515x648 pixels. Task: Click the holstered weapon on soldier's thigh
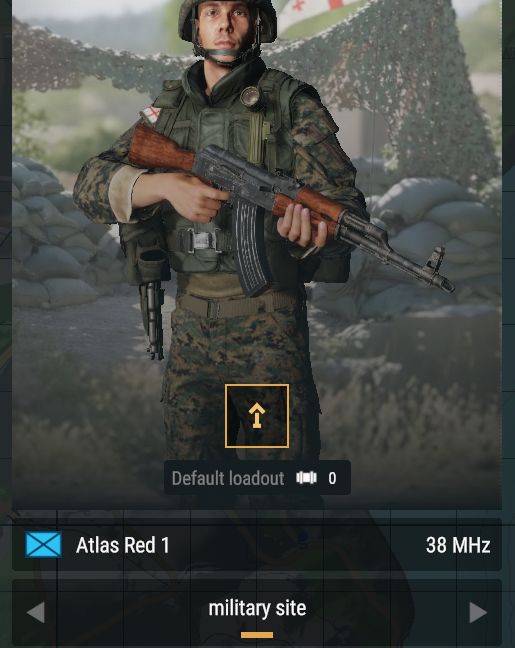151,314
